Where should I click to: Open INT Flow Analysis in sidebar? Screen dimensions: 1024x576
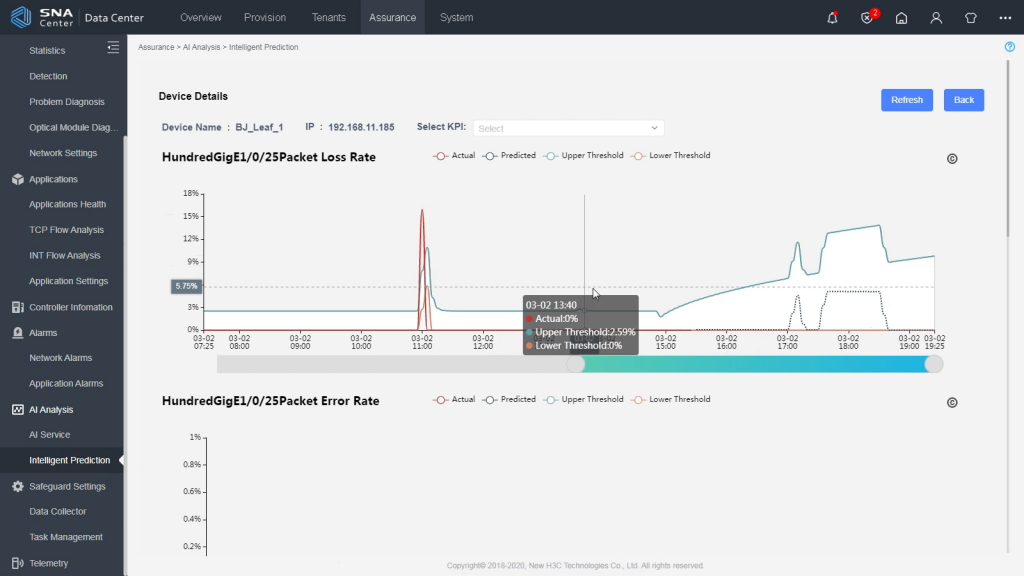63,255
